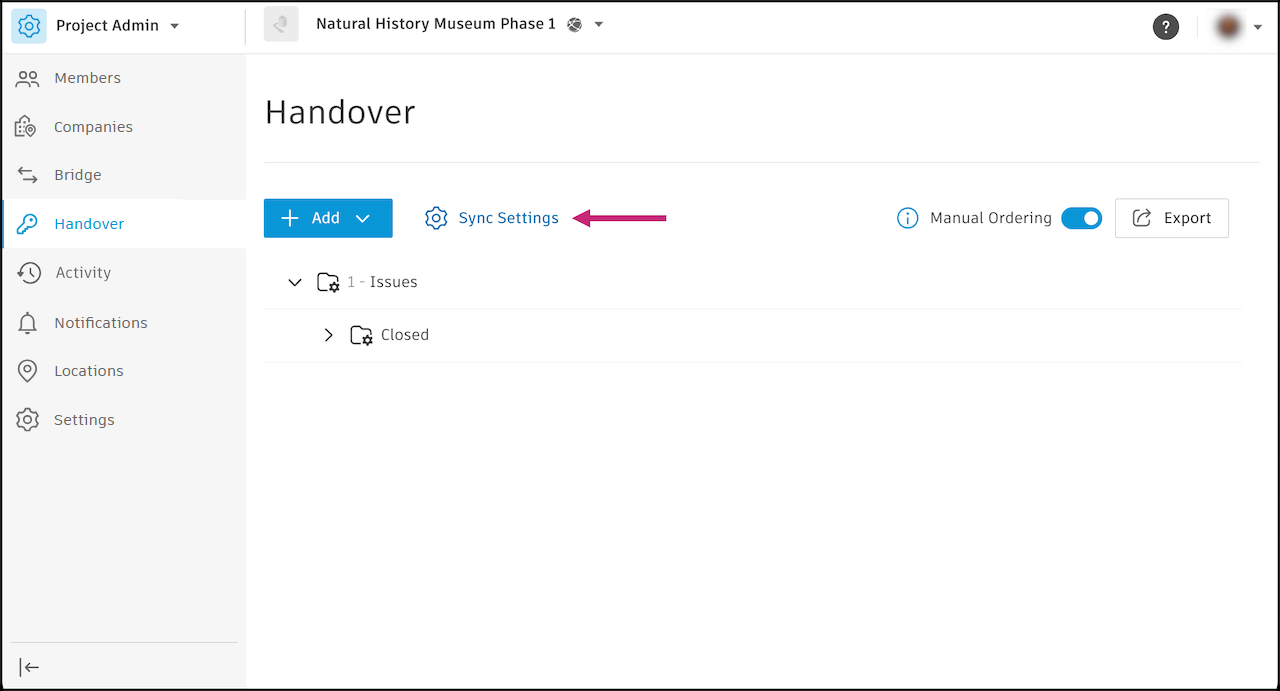
Task: Collapse the 1 - Issues folder
Action: tap(294, 282)
